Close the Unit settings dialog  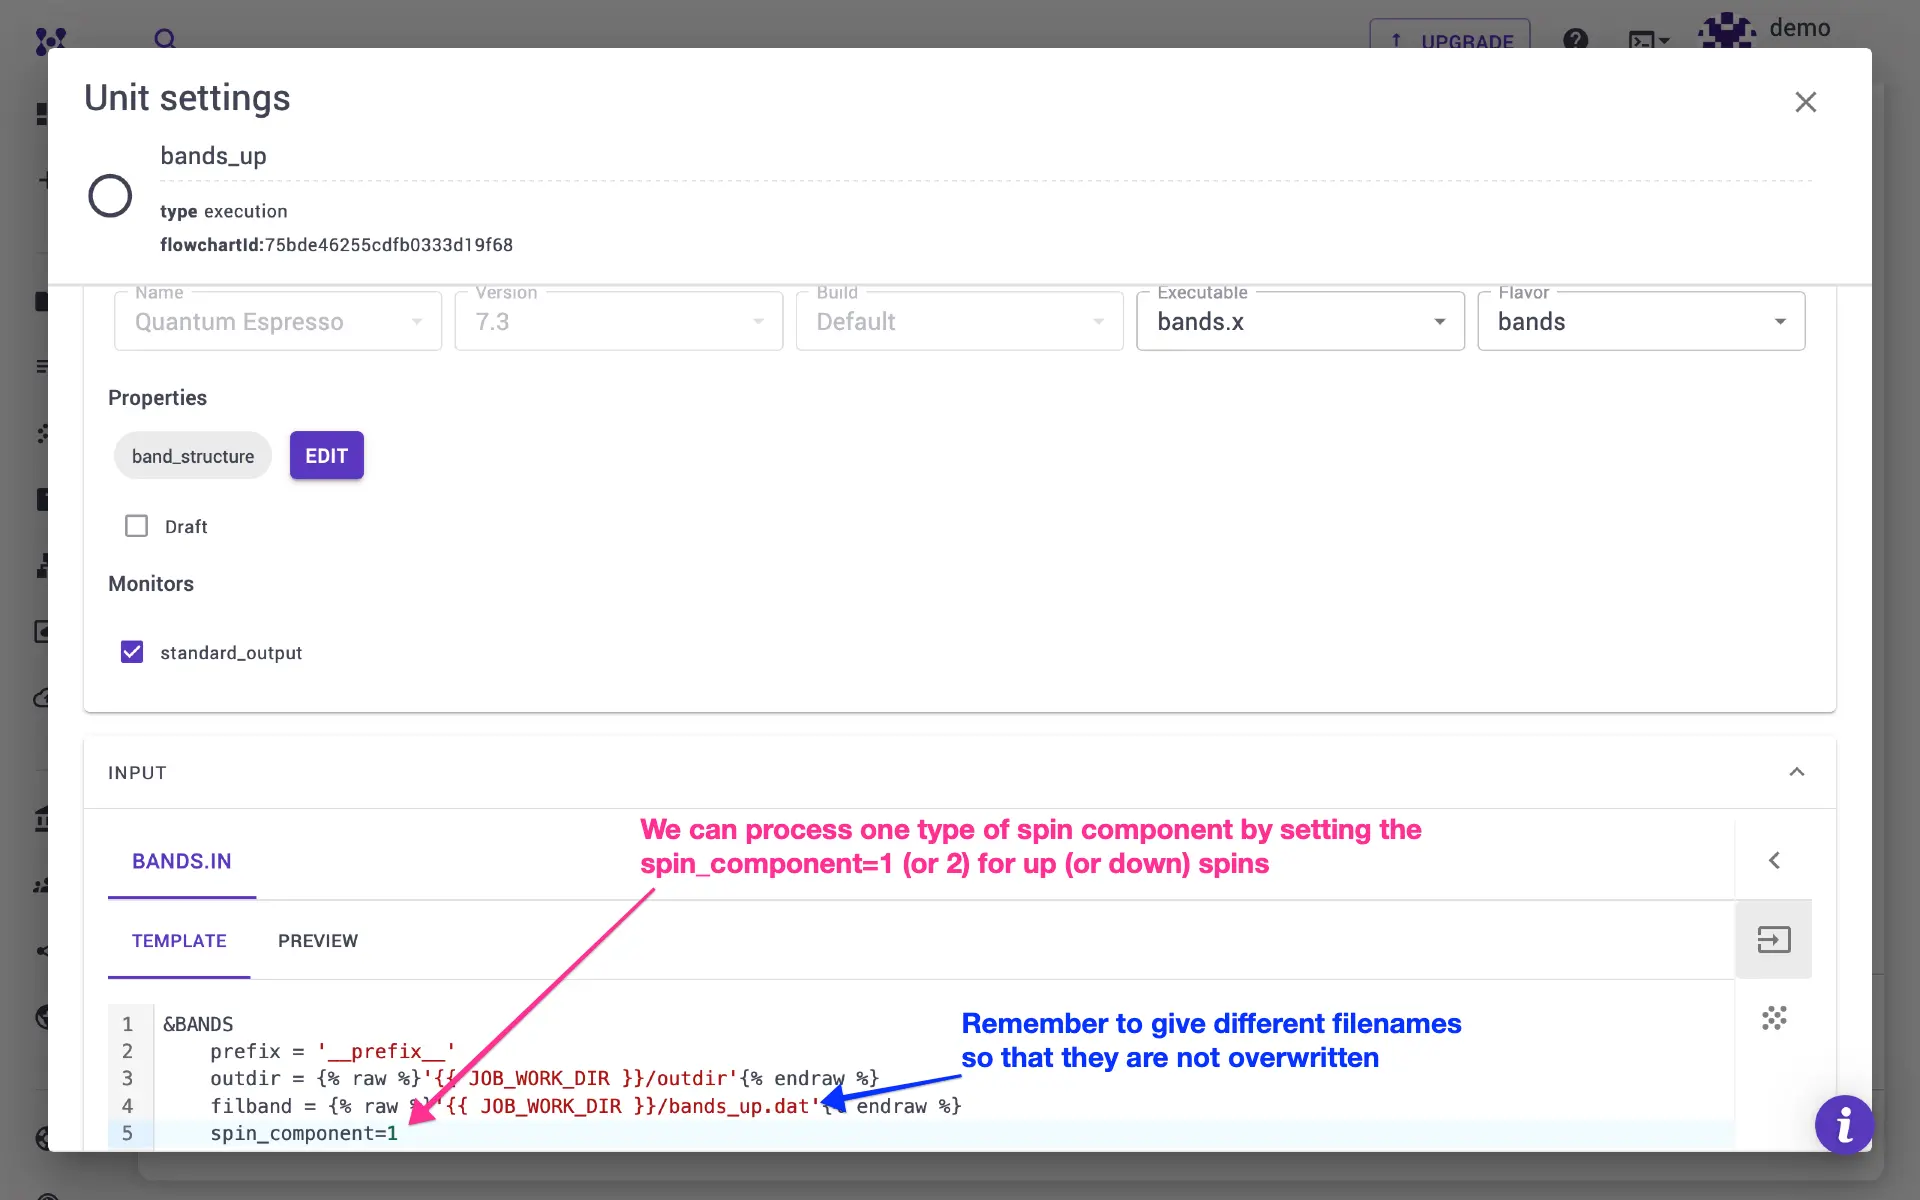pos(1805,102)
